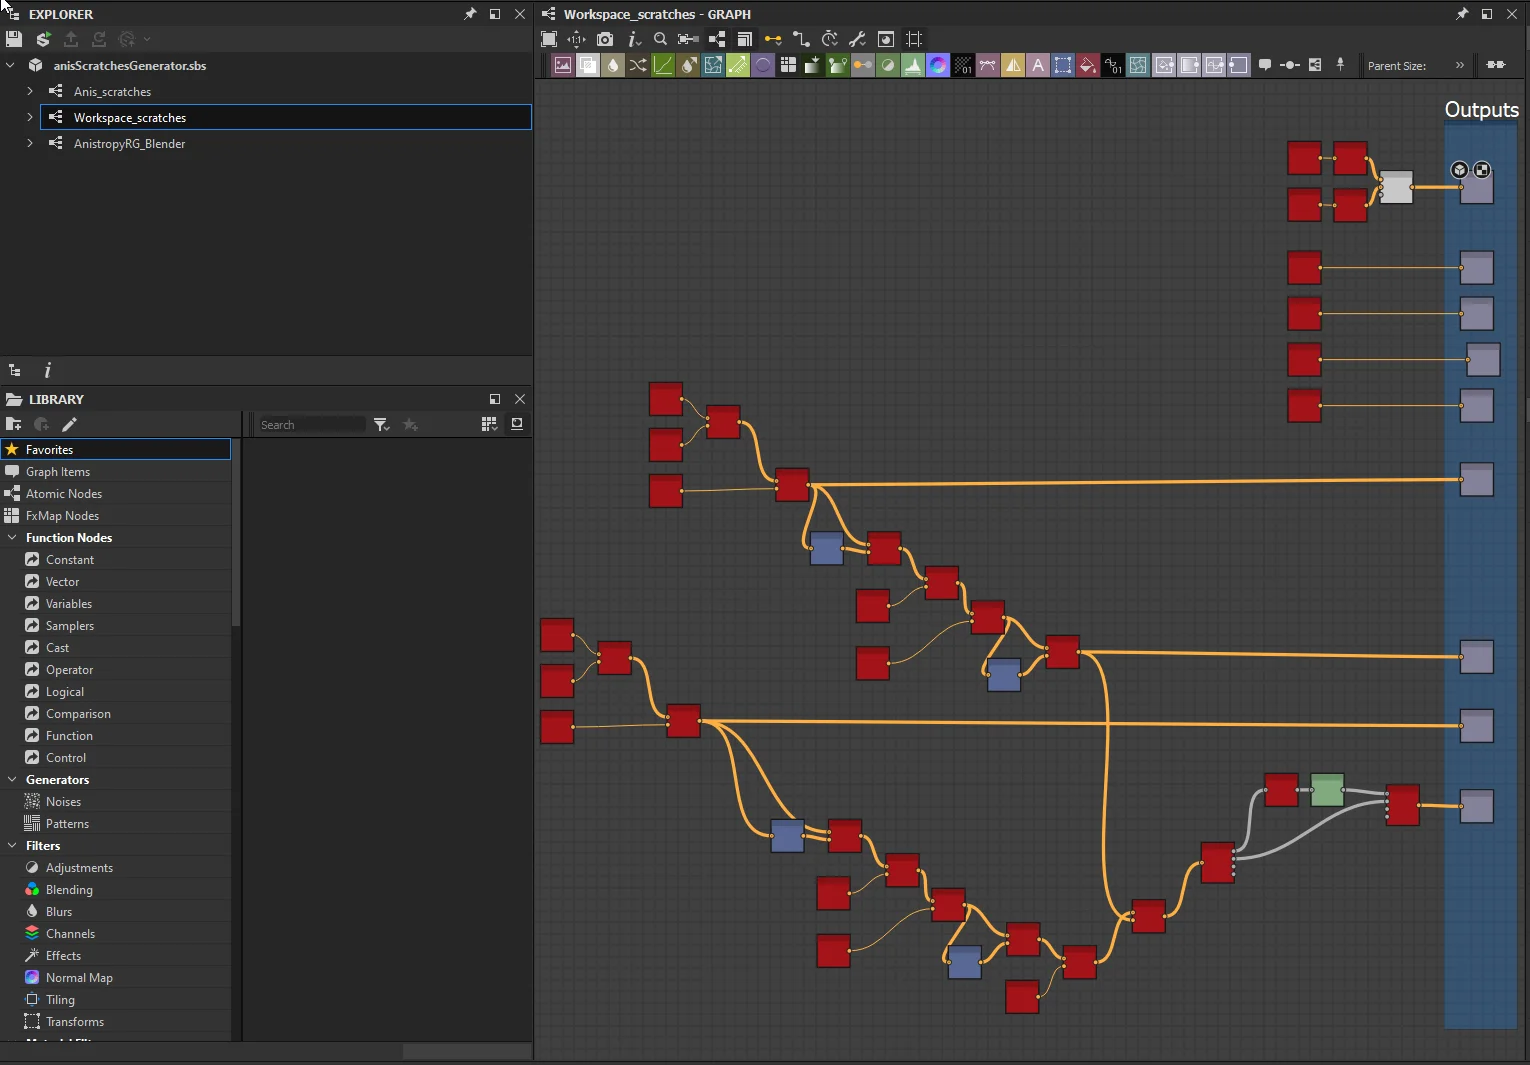1530x1065 pixels.
Task: Add a comment using the speech bubble icon
Action: (x=1266, y=65)
